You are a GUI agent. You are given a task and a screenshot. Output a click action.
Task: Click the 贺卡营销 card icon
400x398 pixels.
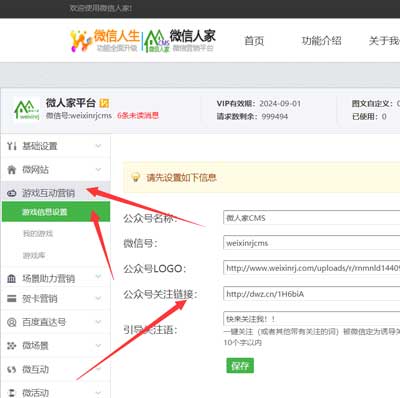[12, 298]
